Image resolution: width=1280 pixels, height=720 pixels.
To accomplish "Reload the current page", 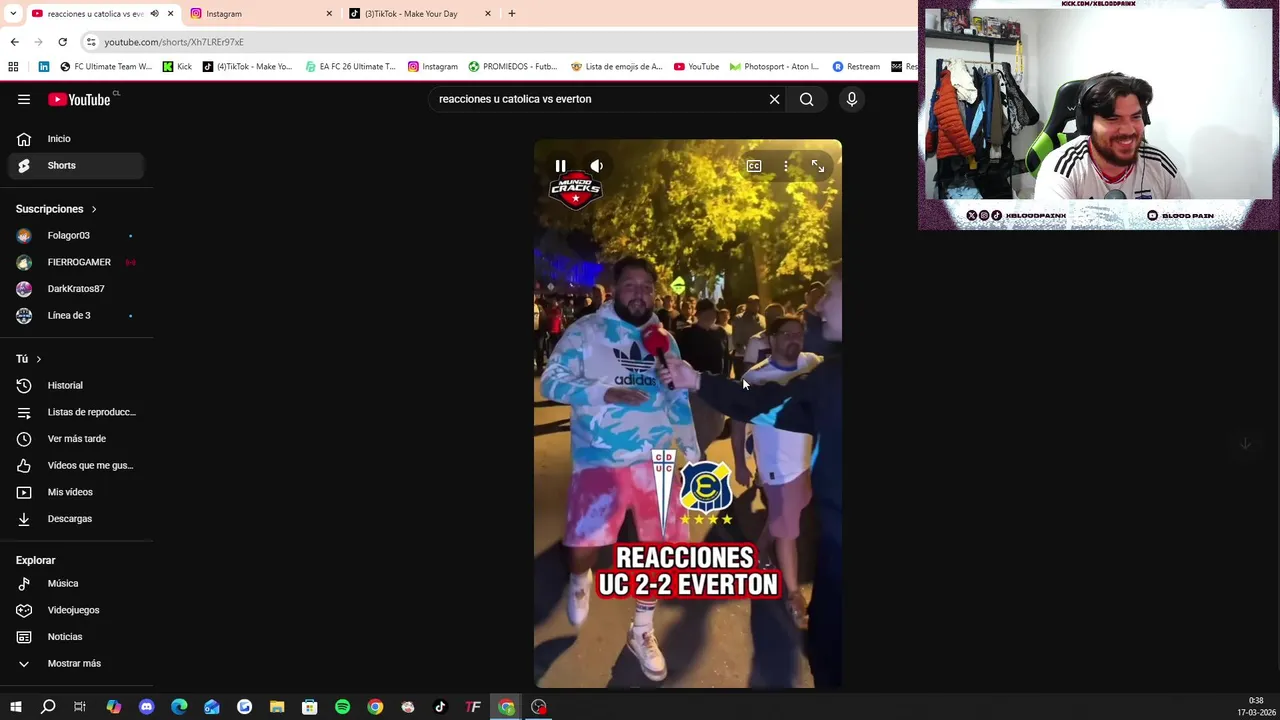I will [x=62, y=42].
